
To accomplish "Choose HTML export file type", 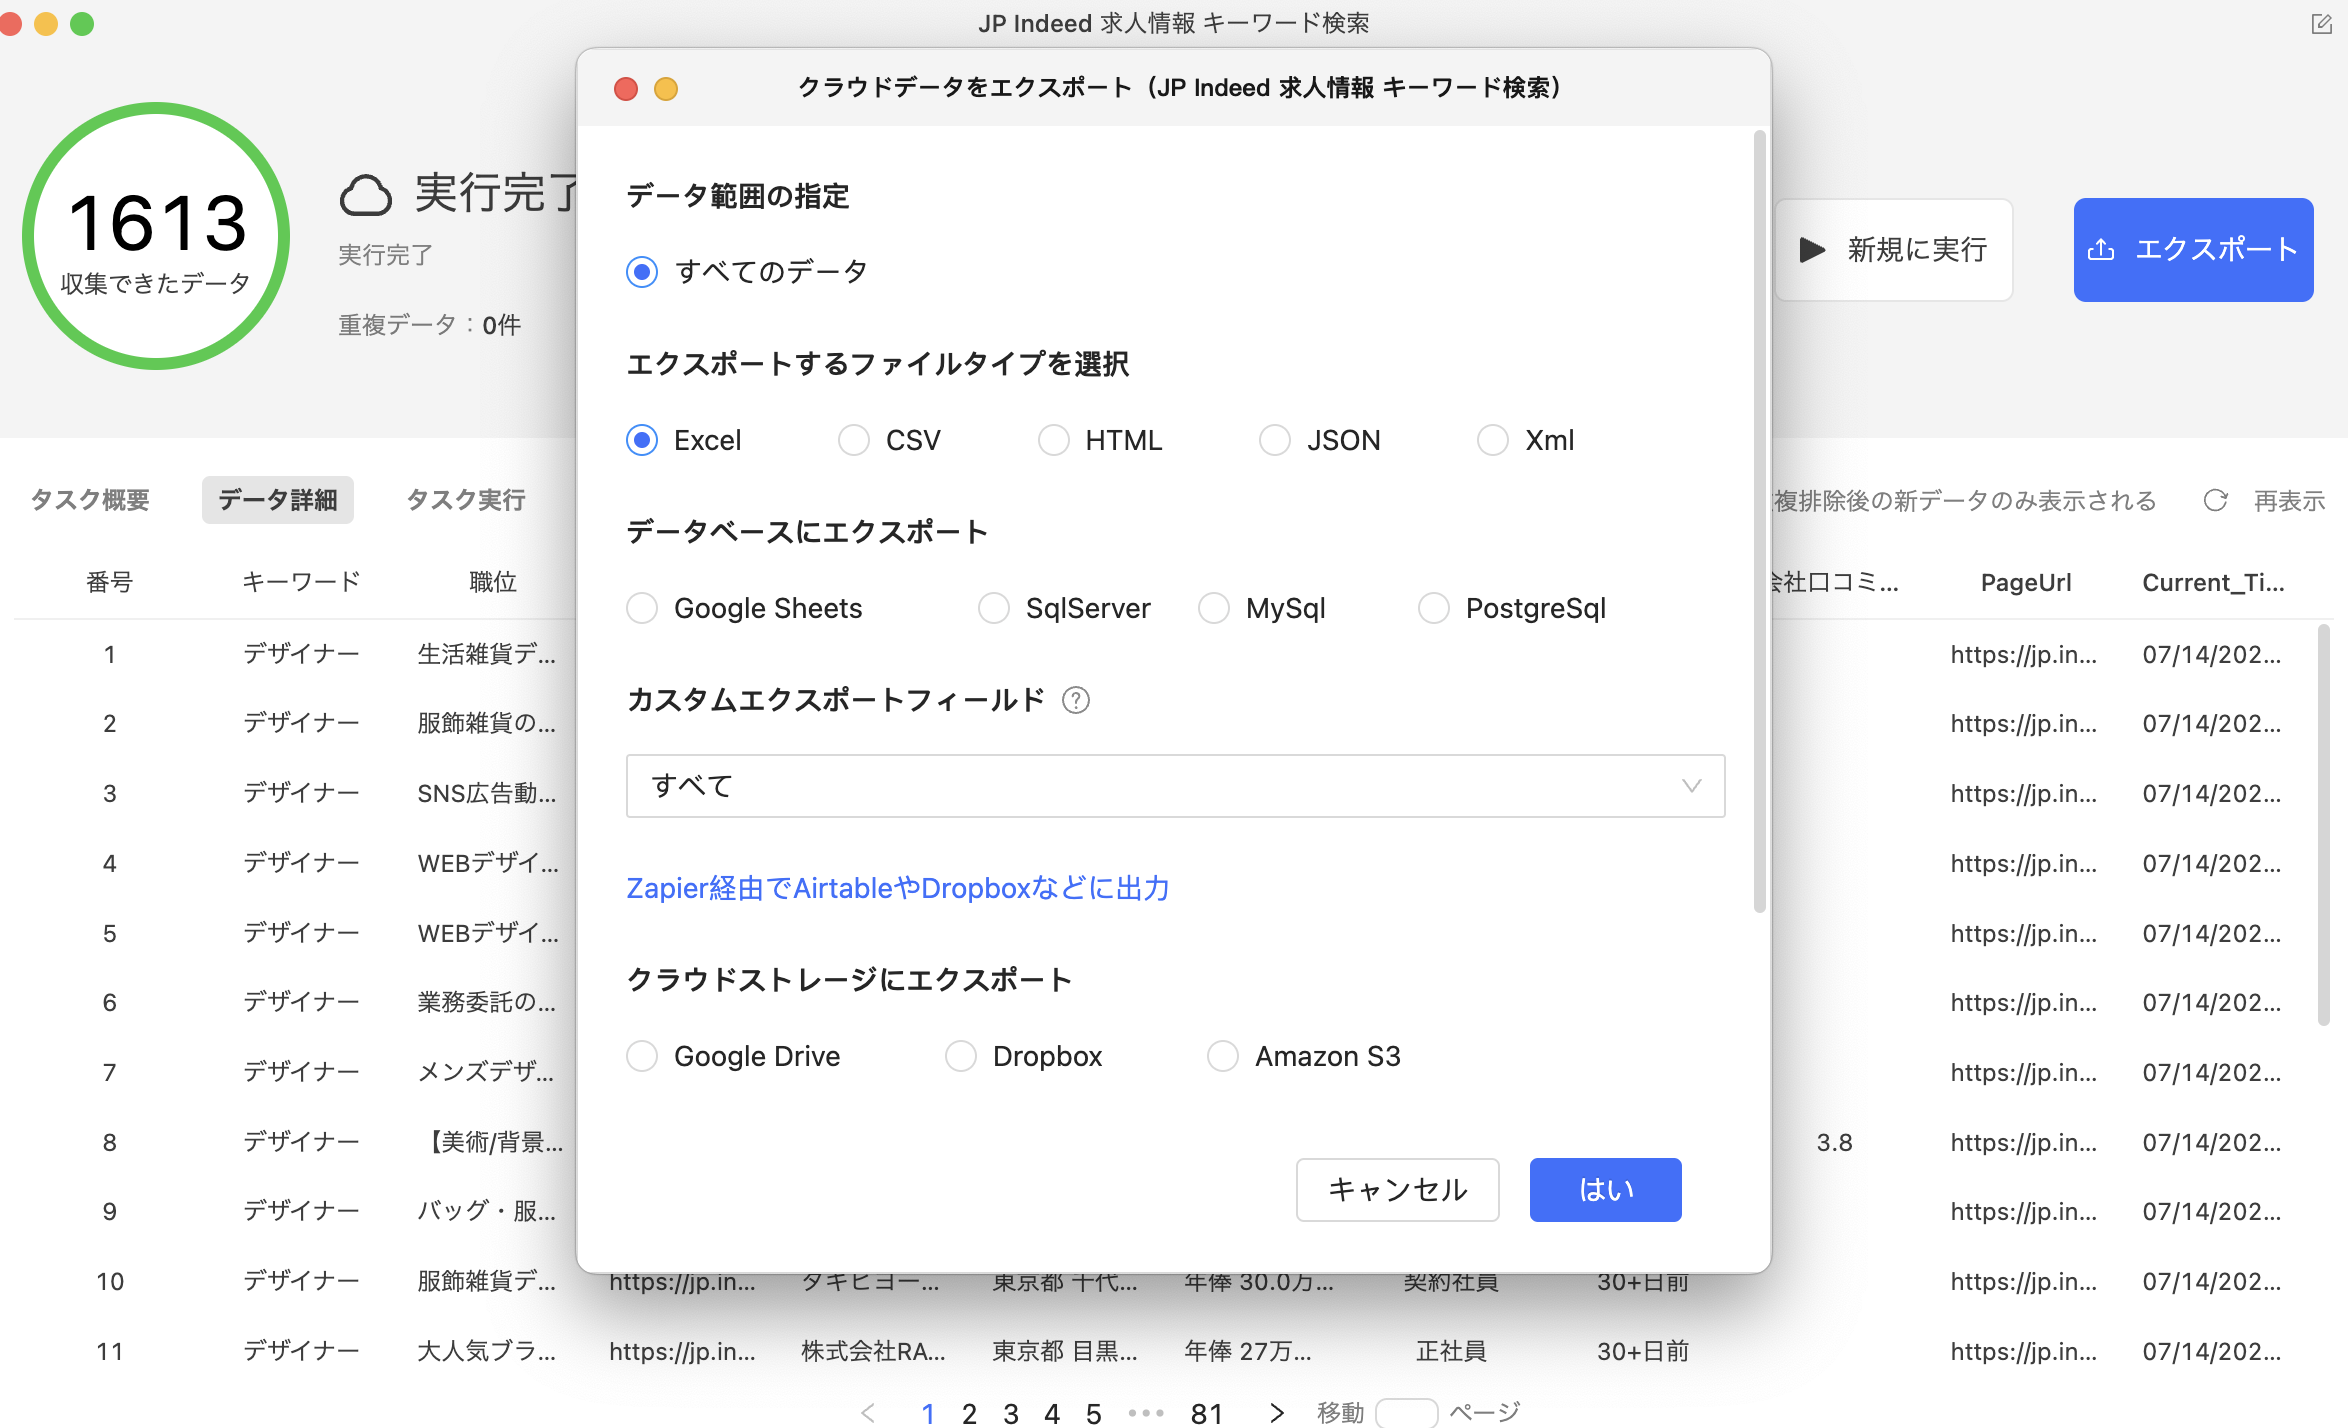I will point(1054,440).
